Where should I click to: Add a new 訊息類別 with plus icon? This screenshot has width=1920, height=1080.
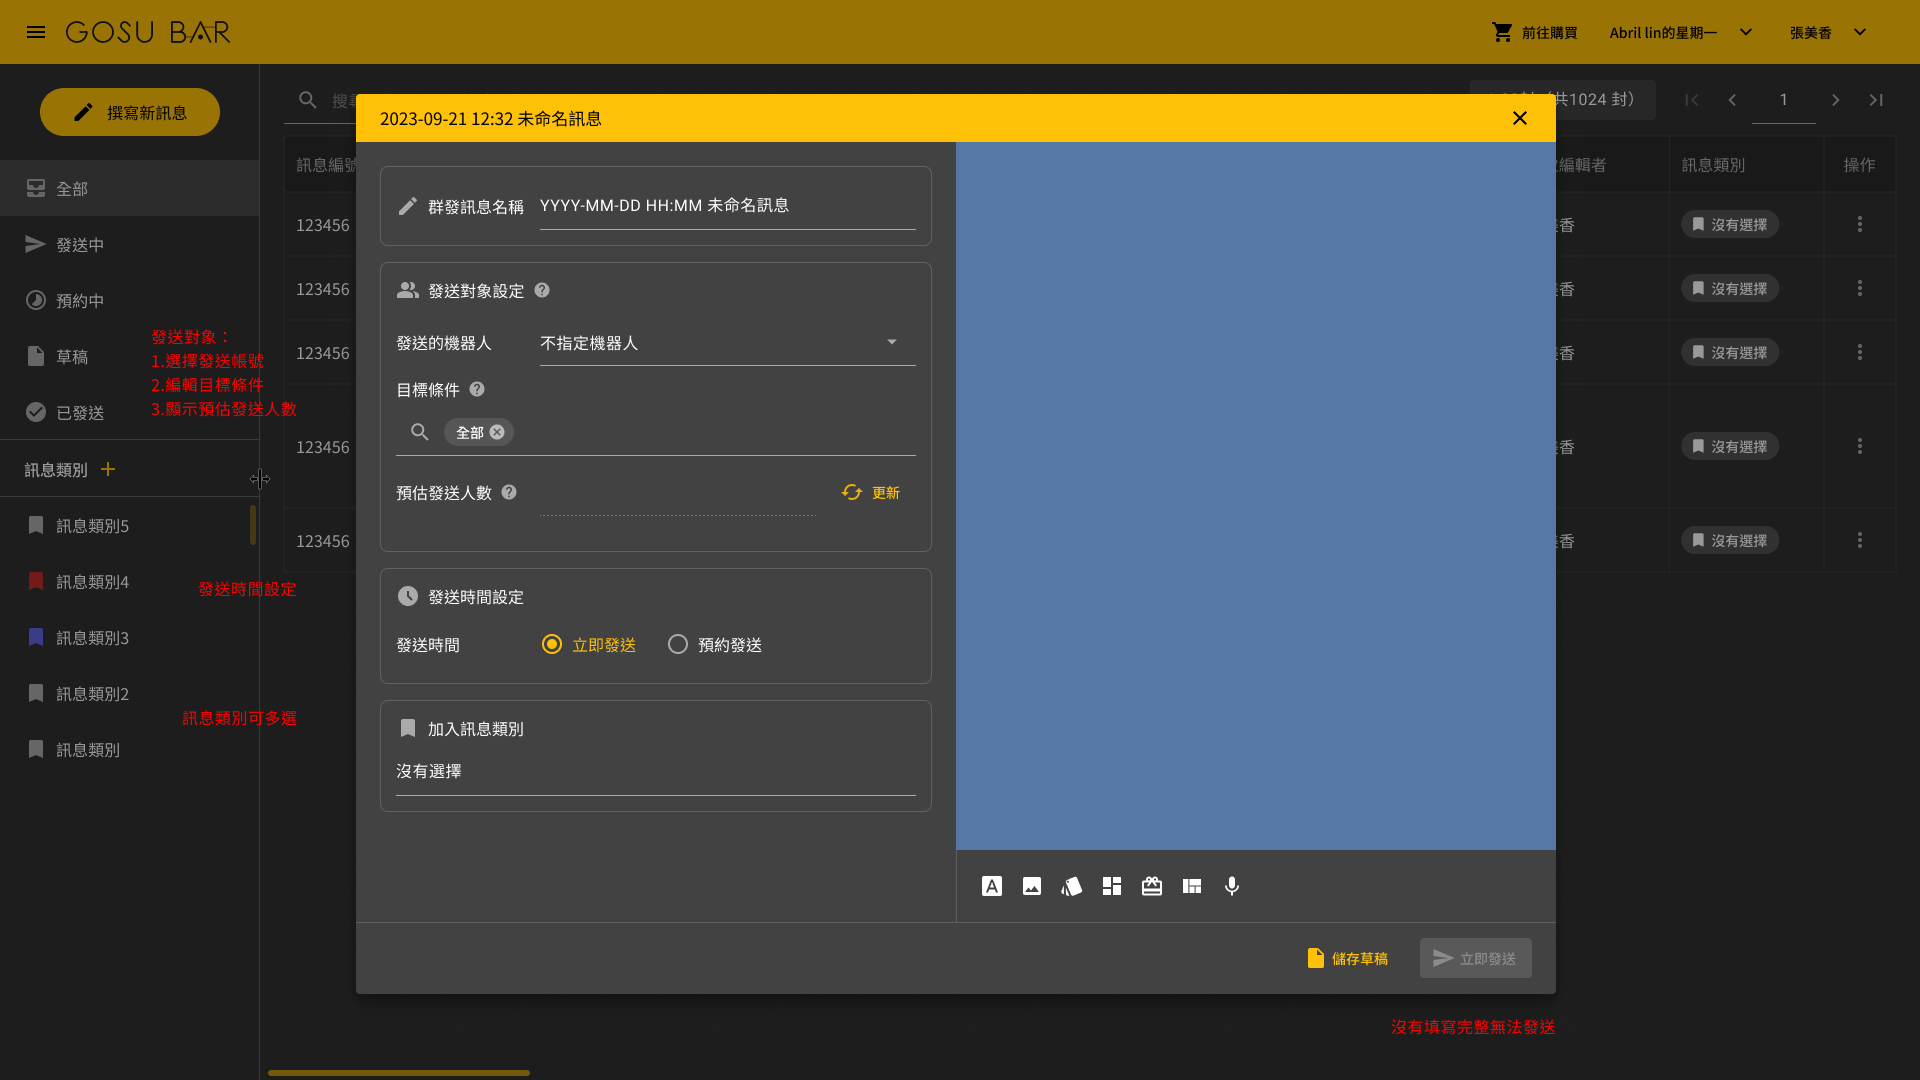[108, 469]
